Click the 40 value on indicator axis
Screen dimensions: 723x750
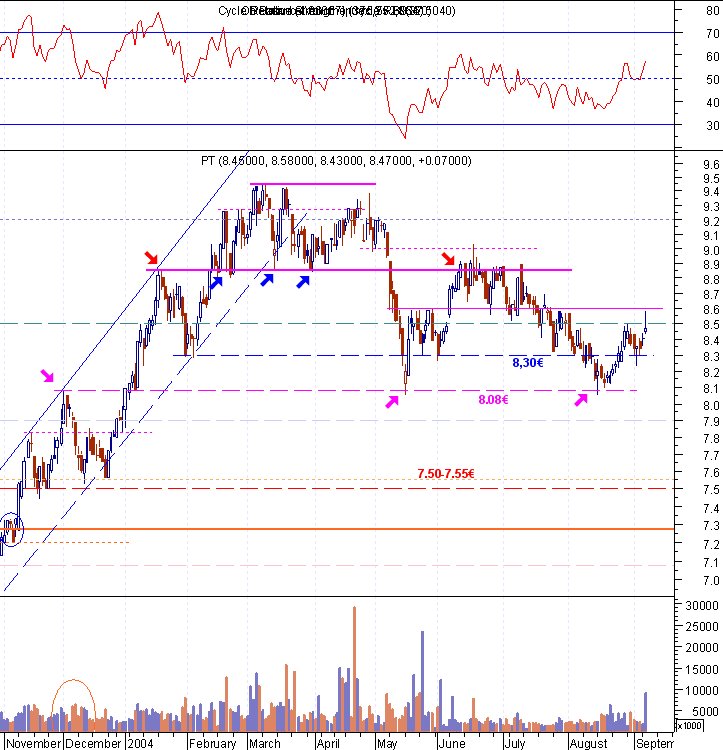tap(712, 102)
